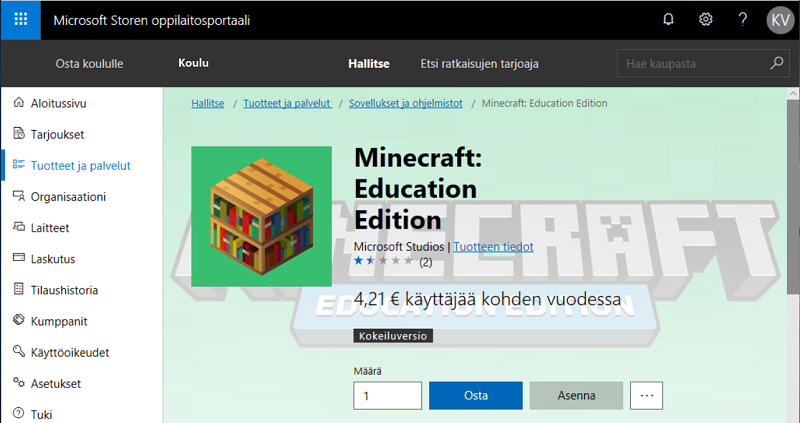
Task: Click the (2) review count
Action: point(426,262)
